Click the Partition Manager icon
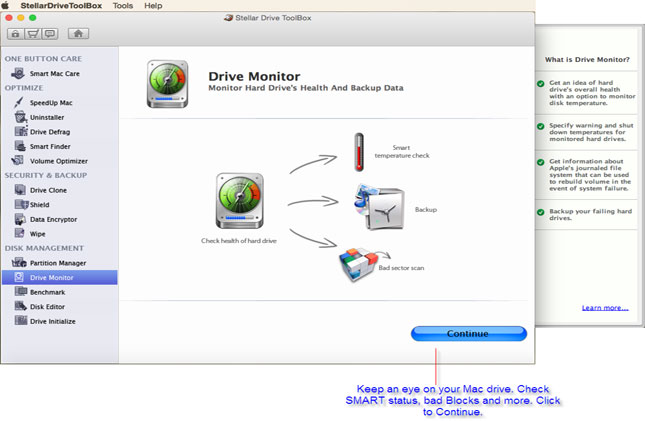645x421 pixels. click(19, 262)
